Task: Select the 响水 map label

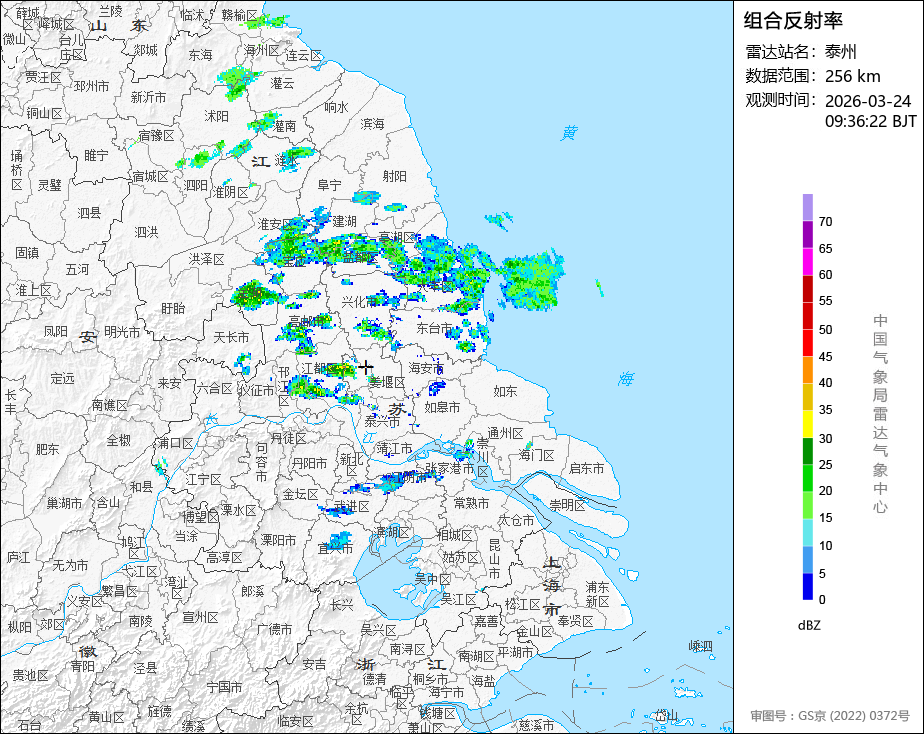Action: tap(336, 107)
